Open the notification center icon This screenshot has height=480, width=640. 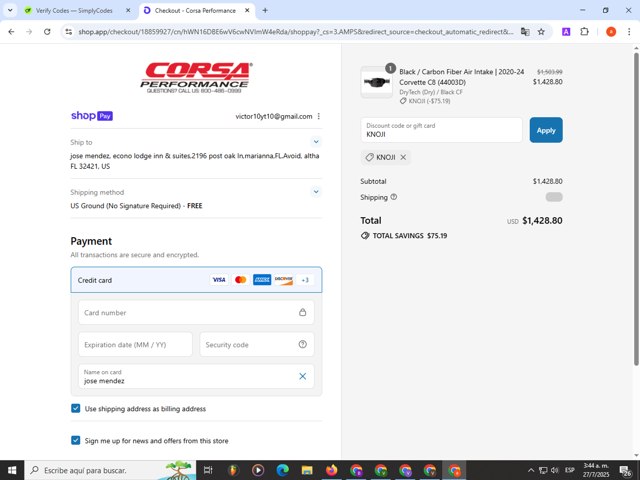(x=625, y=471)
